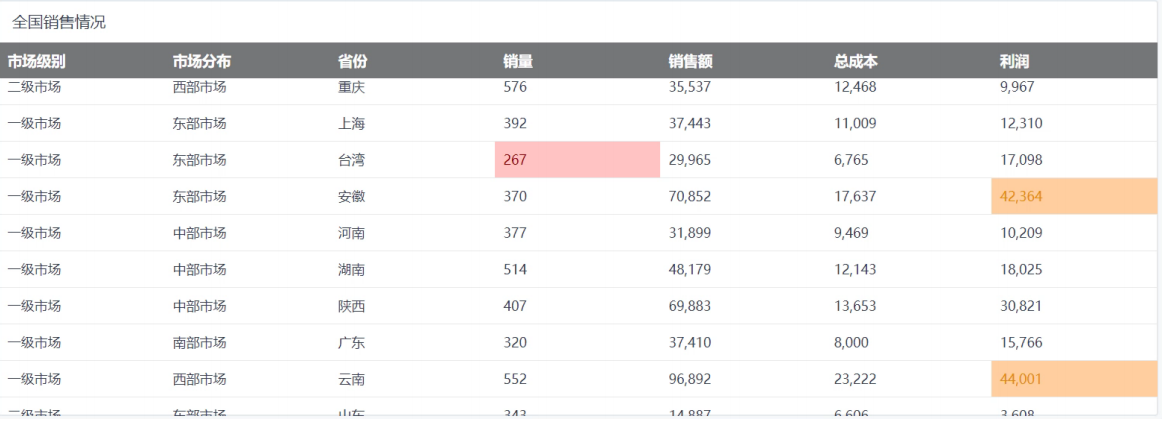The image size is (1168, 425).
Task: Select the 上海 province cell
Action: click(x=352, y=124)
